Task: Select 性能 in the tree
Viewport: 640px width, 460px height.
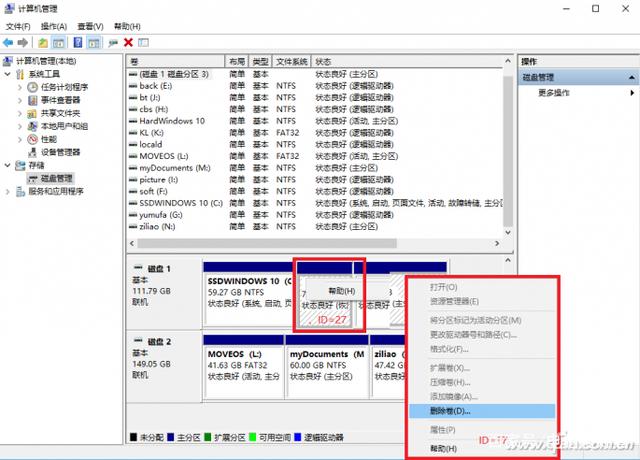Action: click(x=49, y=139)
